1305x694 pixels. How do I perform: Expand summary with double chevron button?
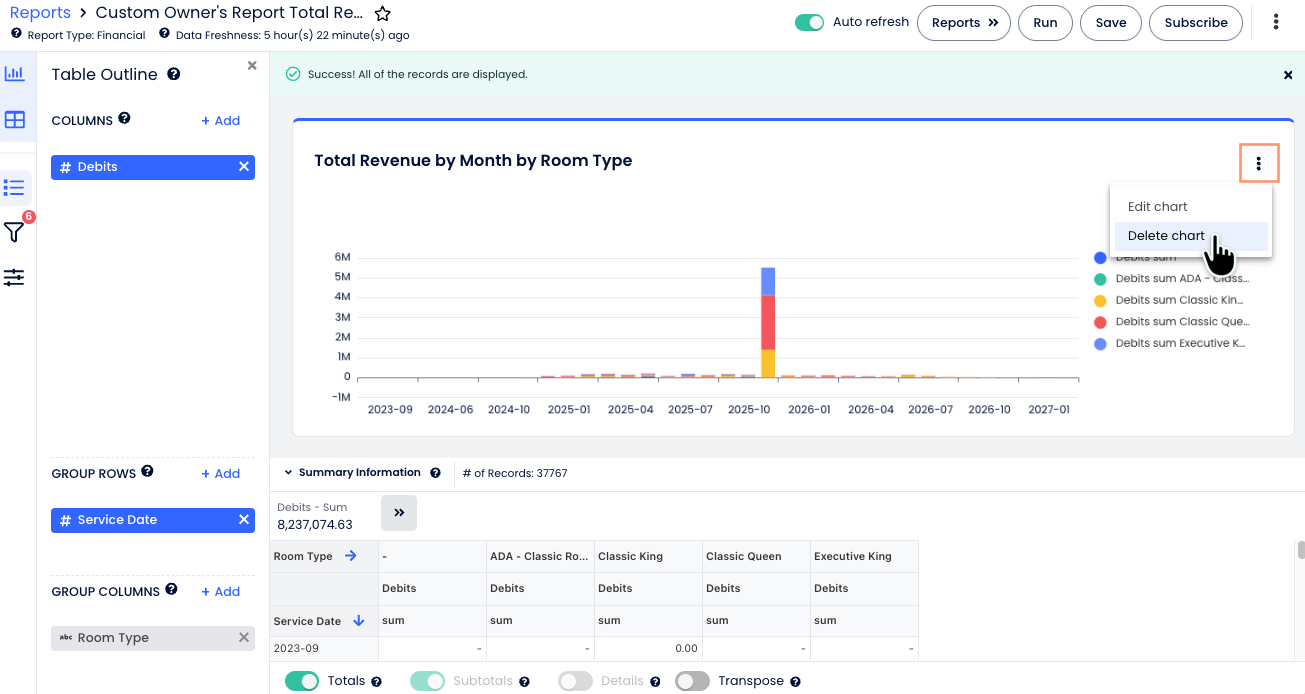click(x=399, y=513)
